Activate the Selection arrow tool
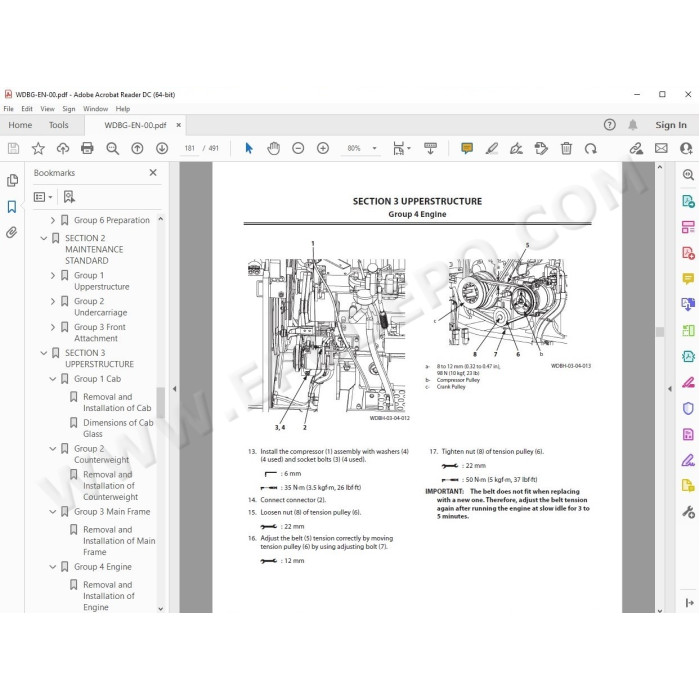700x700 pixels. coord(249,148)
